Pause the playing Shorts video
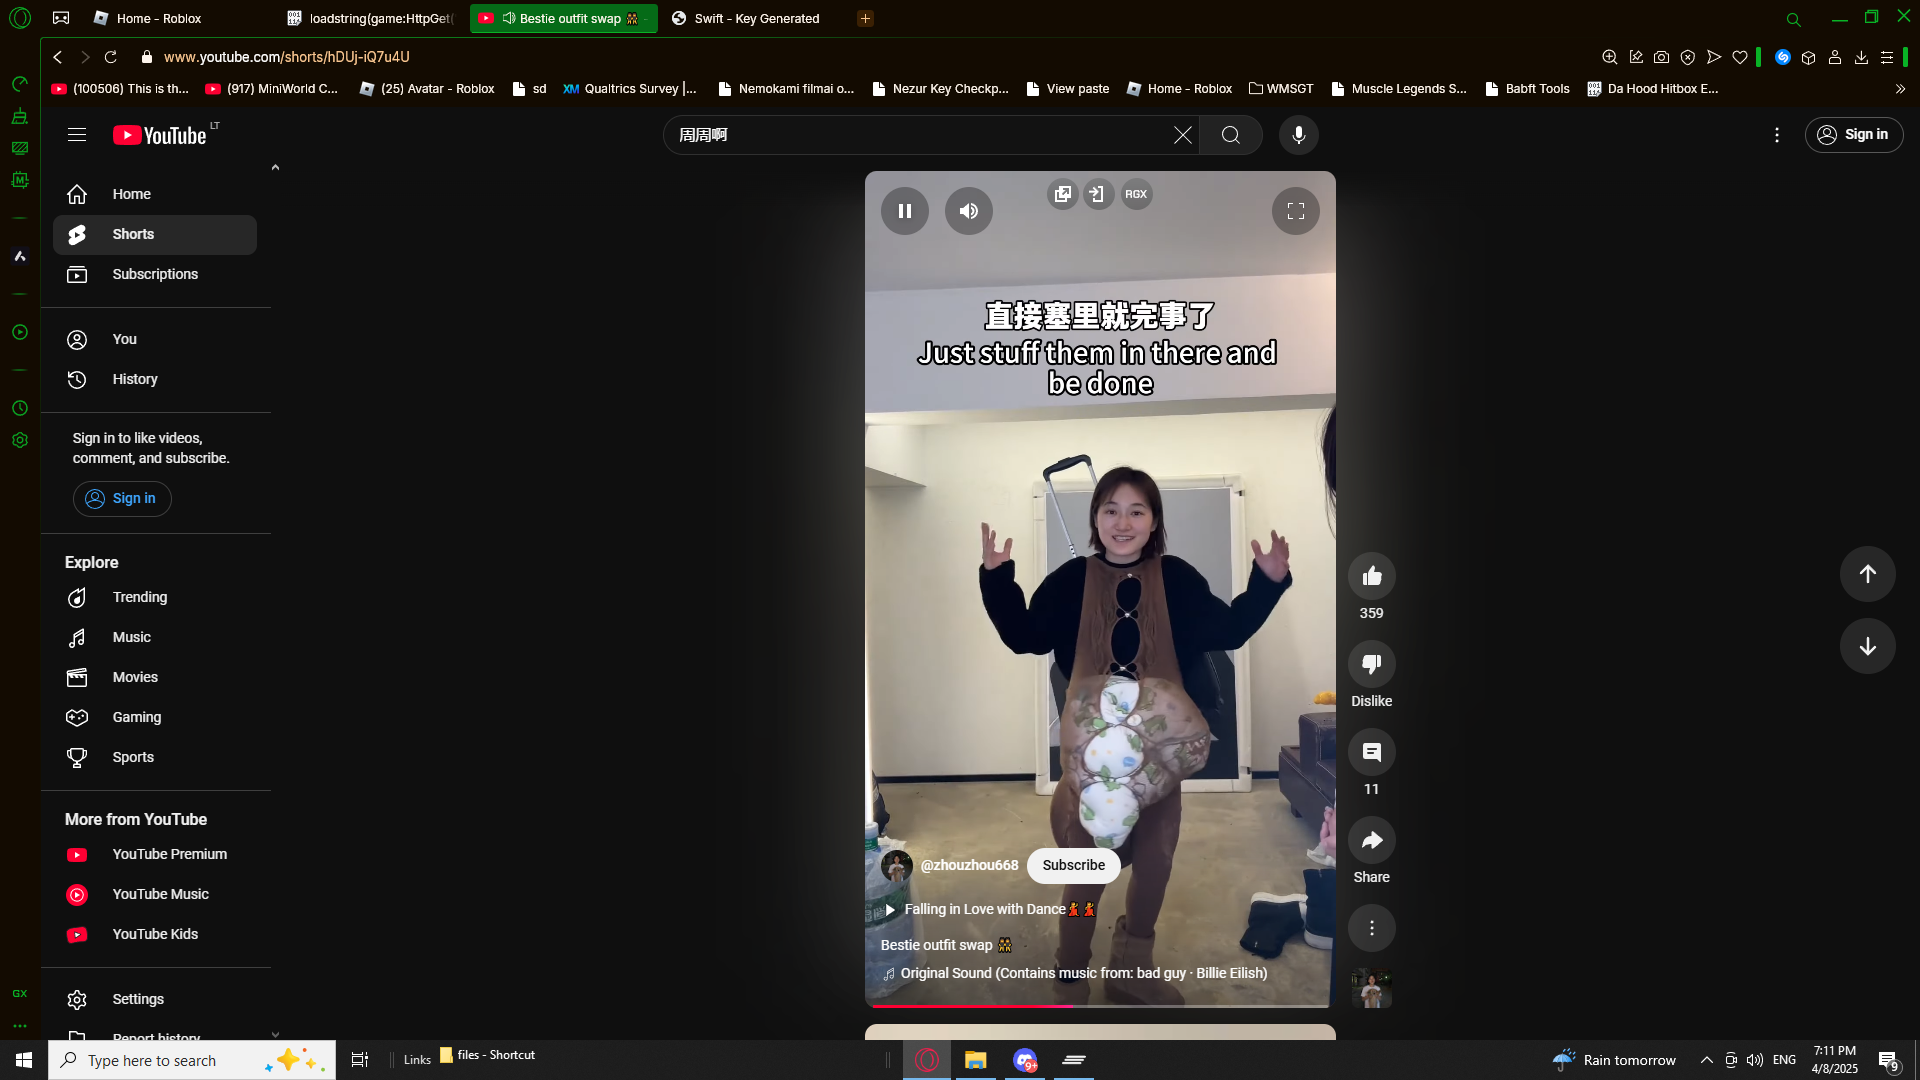The height and width of the screenshot is (1080, 1920). coord(904,211)
